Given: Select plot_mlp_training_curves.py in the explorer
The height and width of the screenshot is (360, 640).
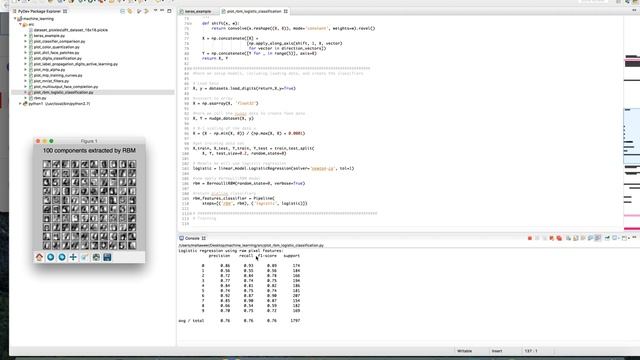Looking at the screenshot, I should coord(58,76).
